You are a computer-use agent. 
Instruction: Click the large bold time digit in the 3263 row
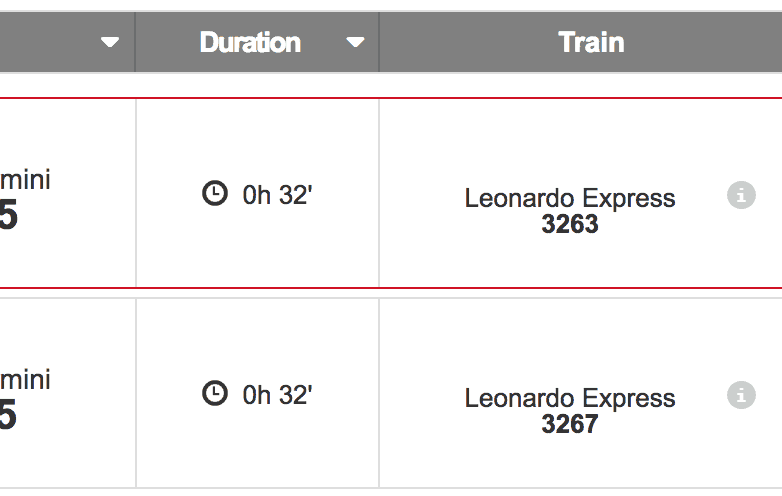[x=8, y=217]
